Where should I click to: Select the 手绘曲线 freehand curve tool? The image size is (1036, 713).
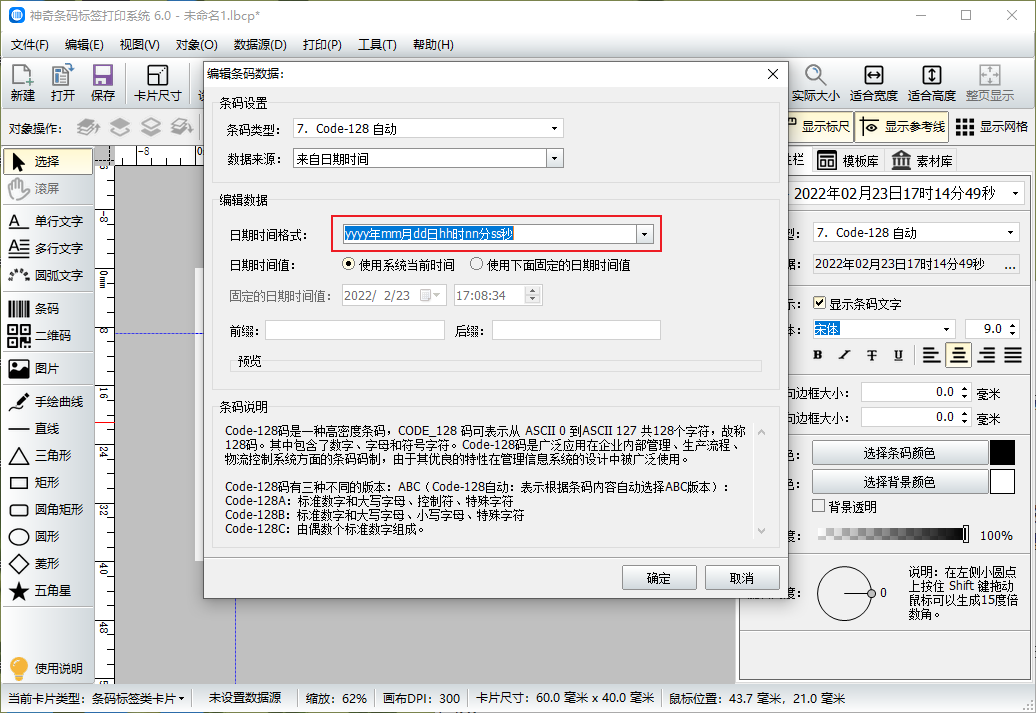click(x=46, y=401)
